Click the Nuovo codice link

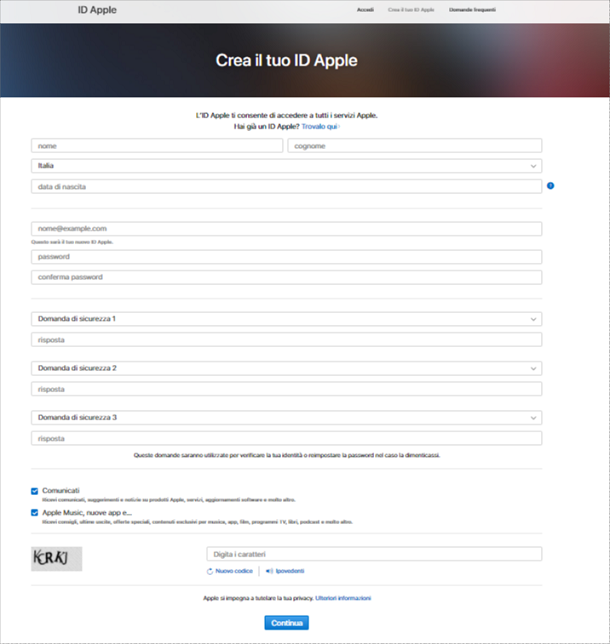coord(234,571)
